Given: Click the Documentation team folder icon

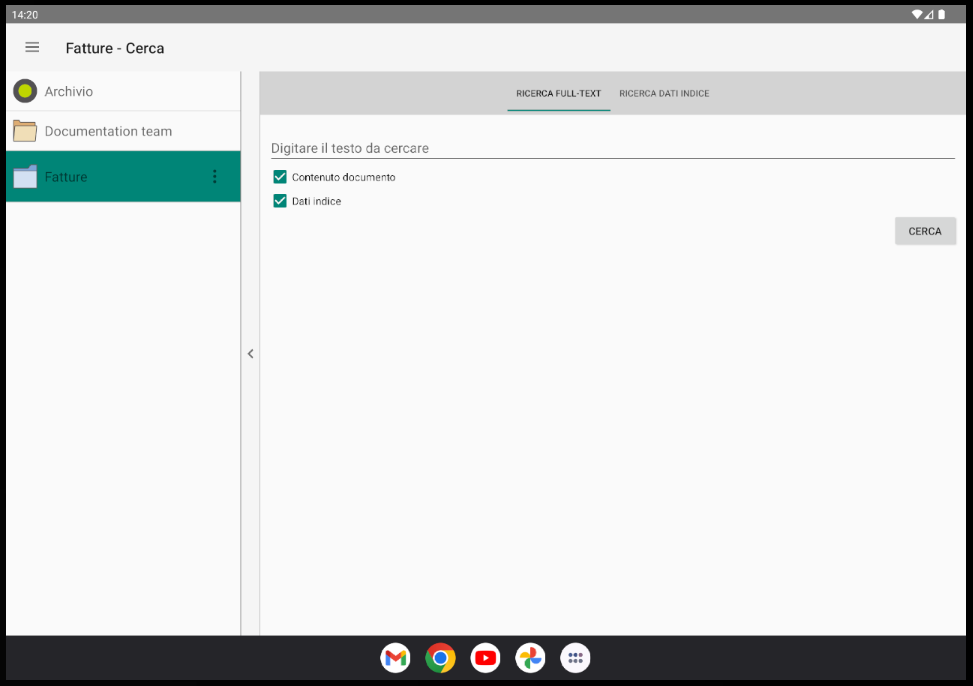Looking at the screenshot, I should [x=25, y=130].
